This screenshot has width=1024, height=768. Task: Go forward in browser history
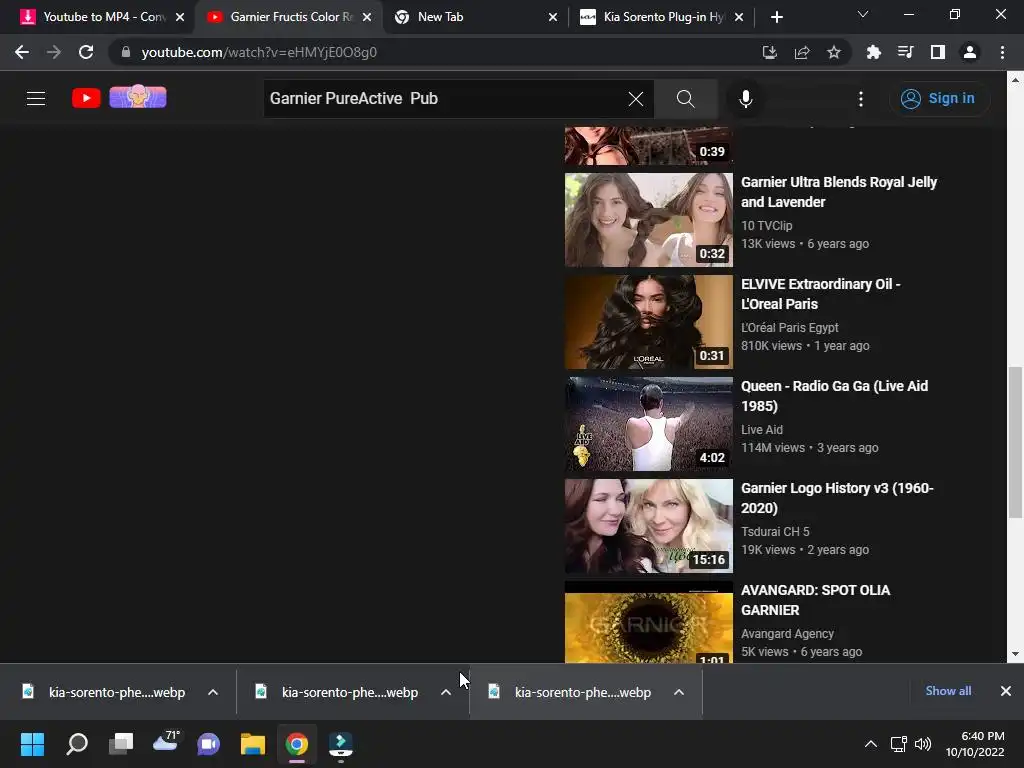pyautogui.click(x=54, y=52)
